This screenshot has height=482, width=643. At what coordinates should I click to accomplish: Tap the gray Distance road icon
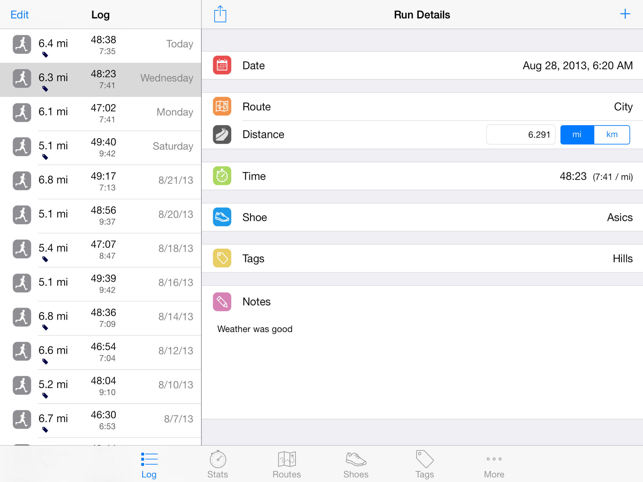222,135
